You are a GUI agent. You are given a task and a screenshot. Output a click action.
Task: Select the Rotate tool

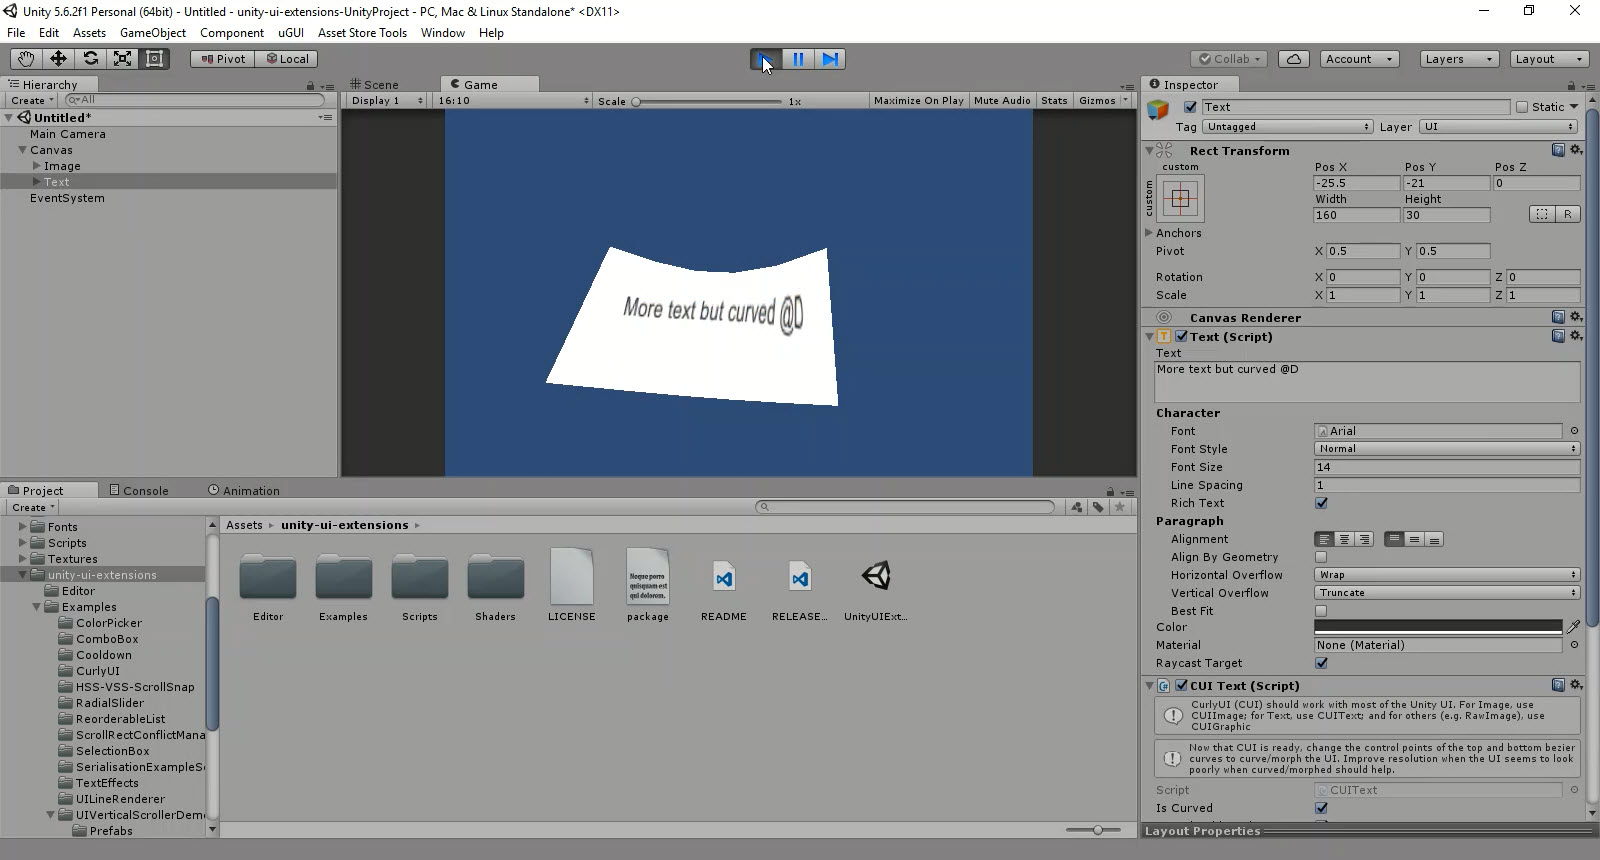(x=90, y=59)
